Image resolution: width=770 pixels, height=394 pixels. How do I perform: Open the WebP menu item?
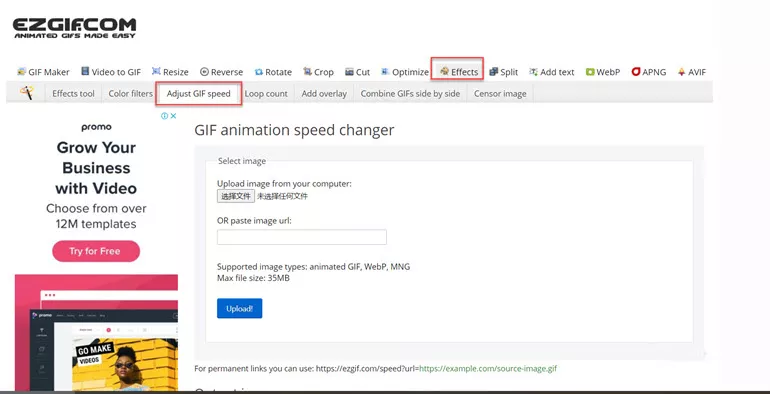(x=603, y=72)
